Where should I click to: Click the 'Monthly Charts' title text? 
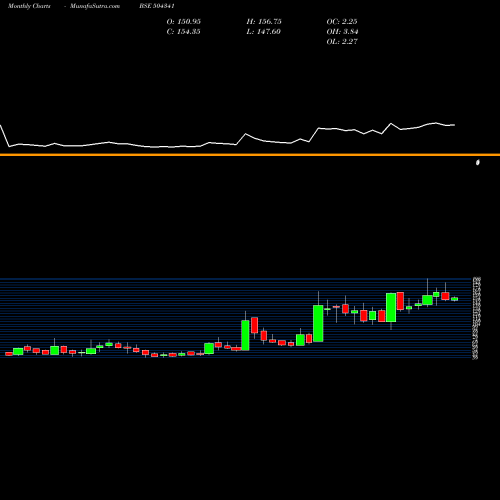29,6
